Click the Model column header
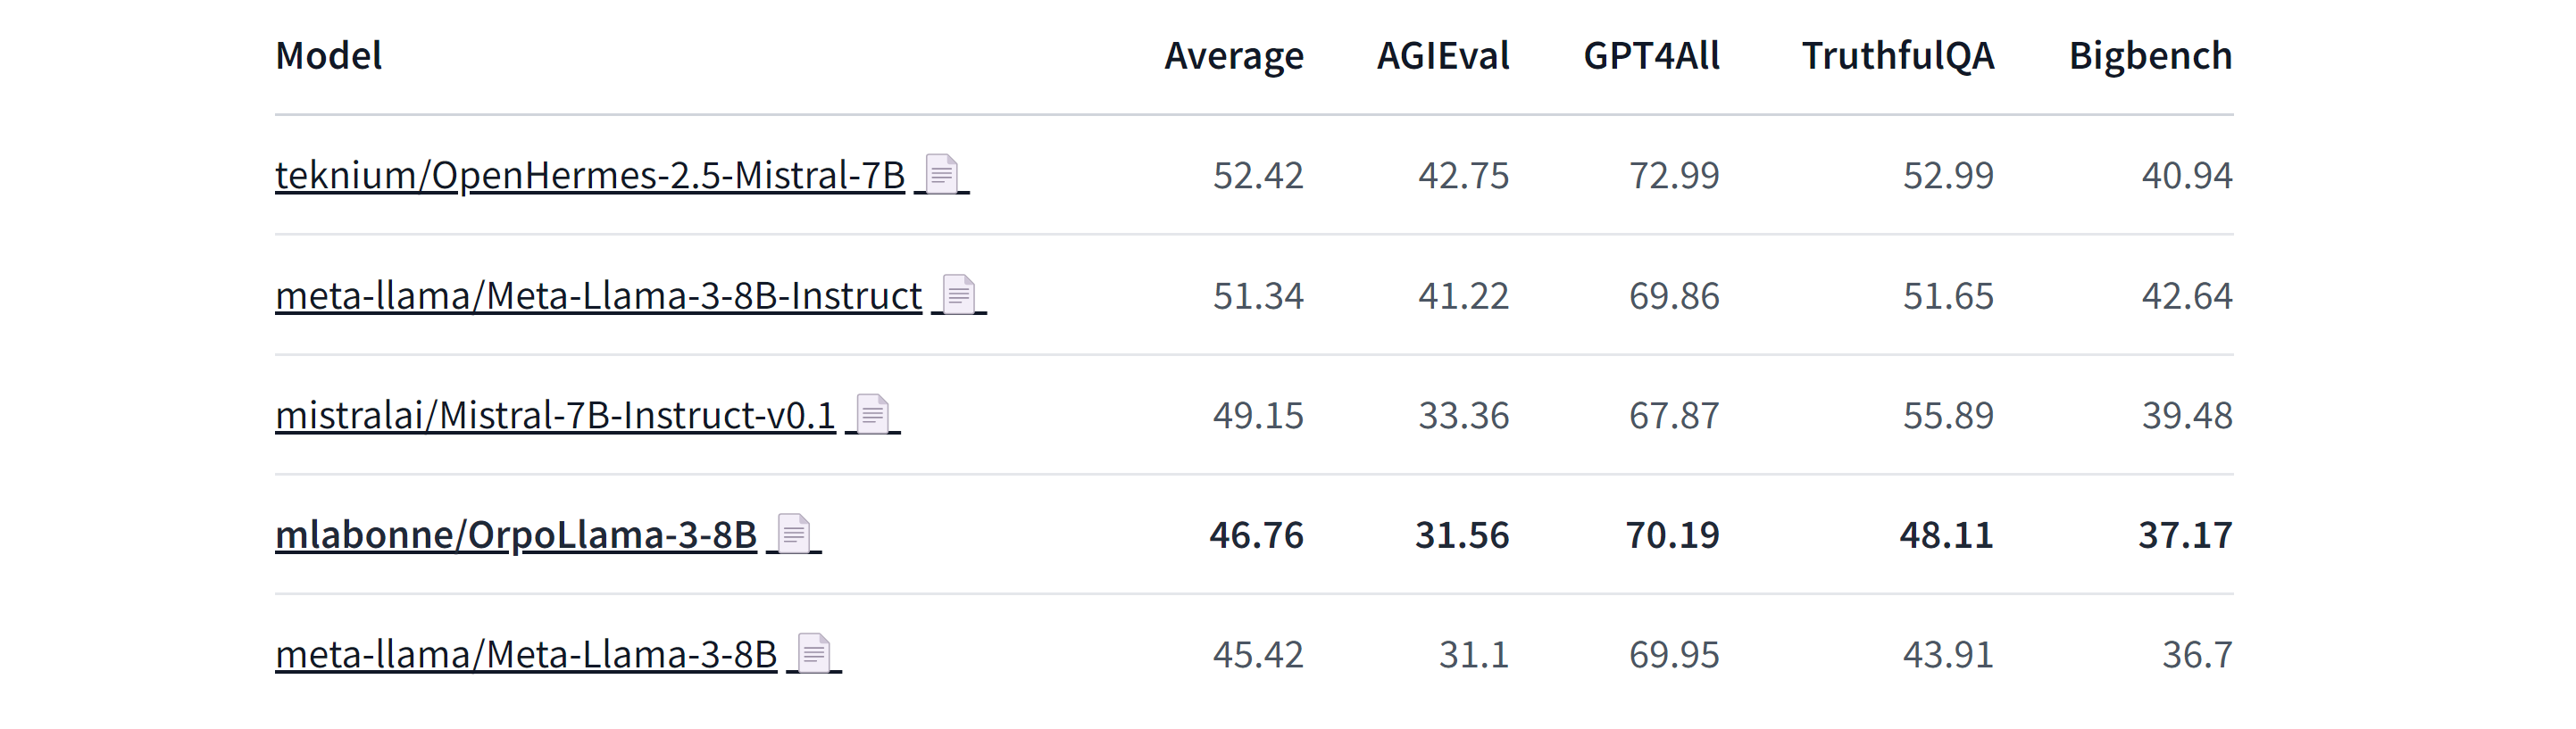 tap(329, 55)
